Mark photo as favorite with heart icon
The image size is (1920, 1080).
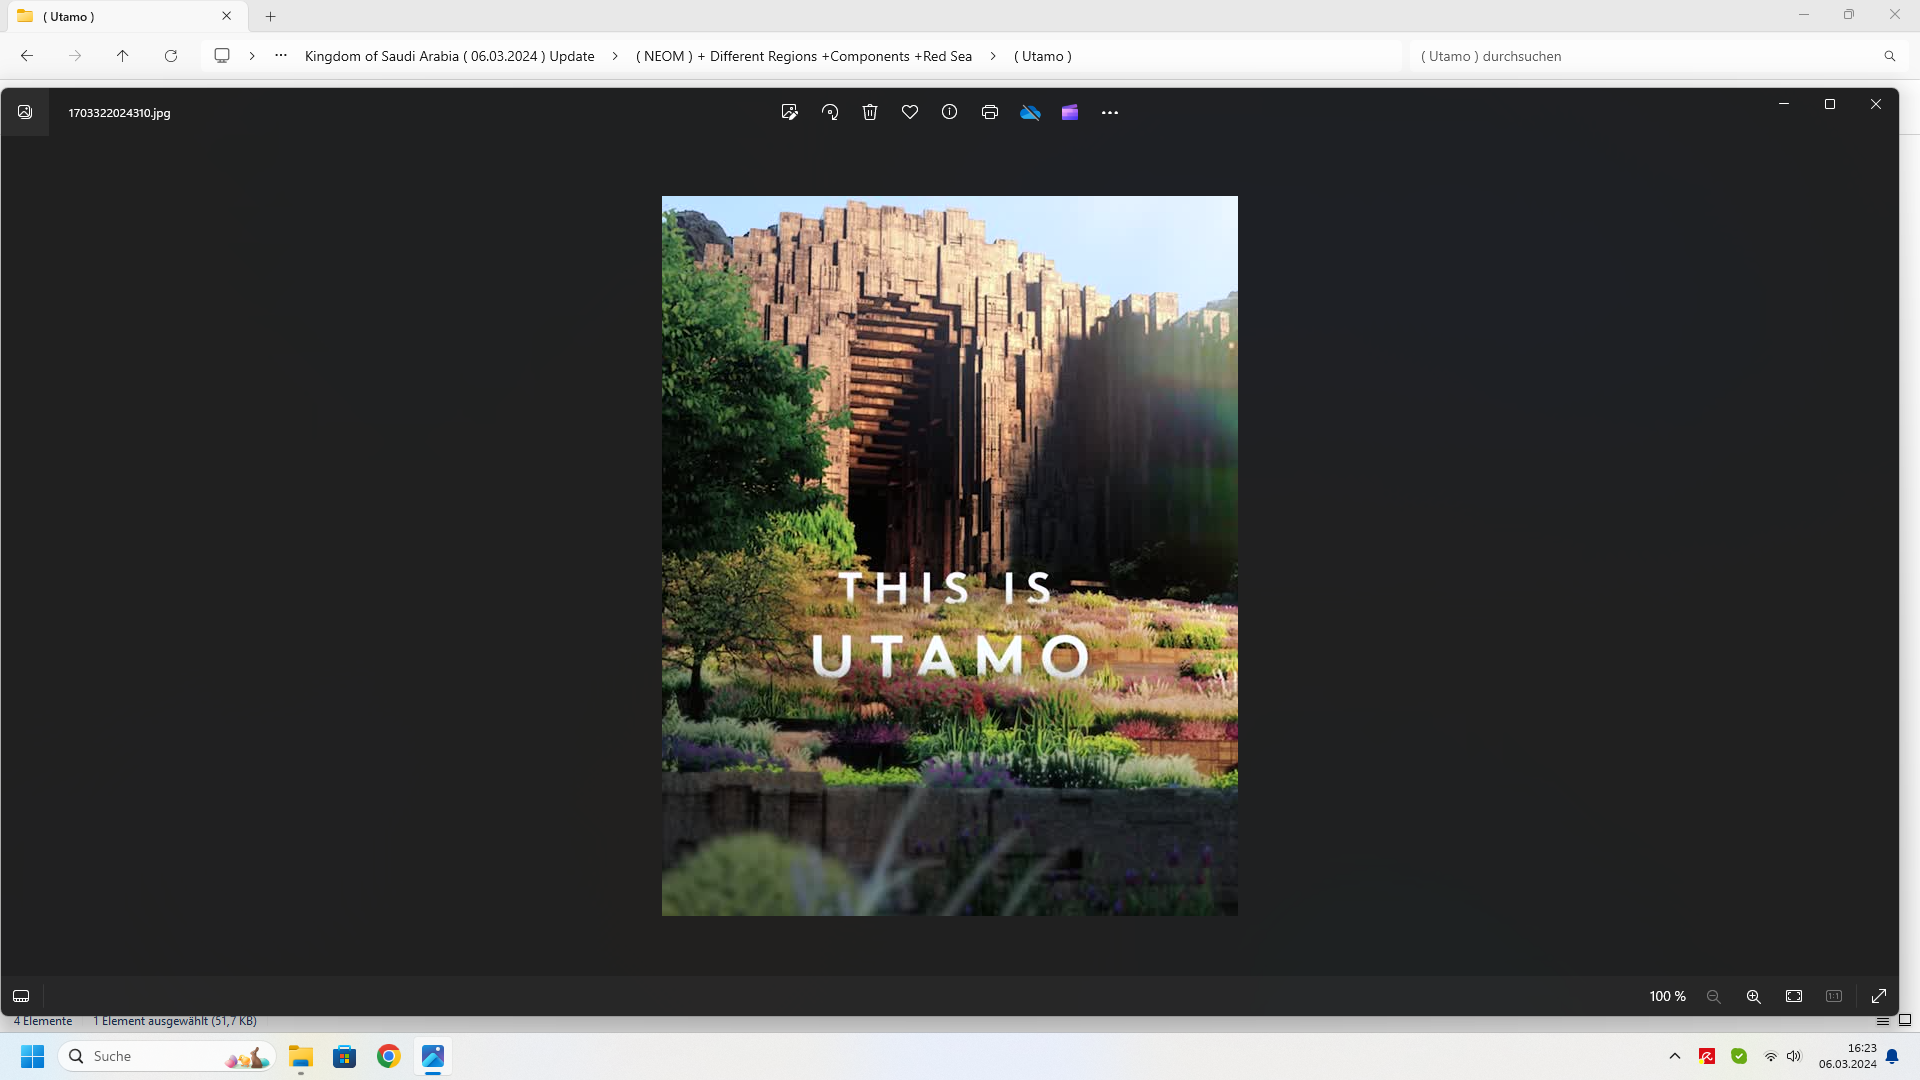click(x=910, y=112)
